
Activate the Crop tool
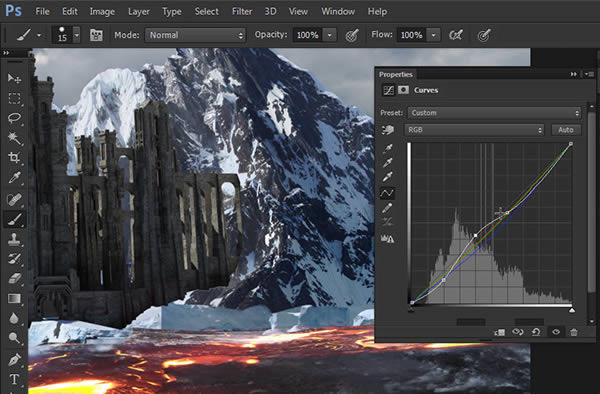click(15, 158)
